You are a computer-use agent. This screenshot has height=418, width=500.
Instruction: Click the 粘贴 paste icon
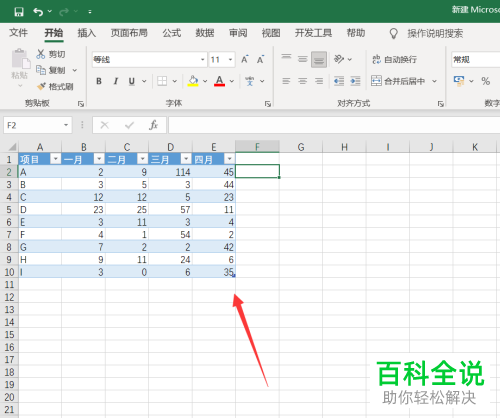click(20, 59)
